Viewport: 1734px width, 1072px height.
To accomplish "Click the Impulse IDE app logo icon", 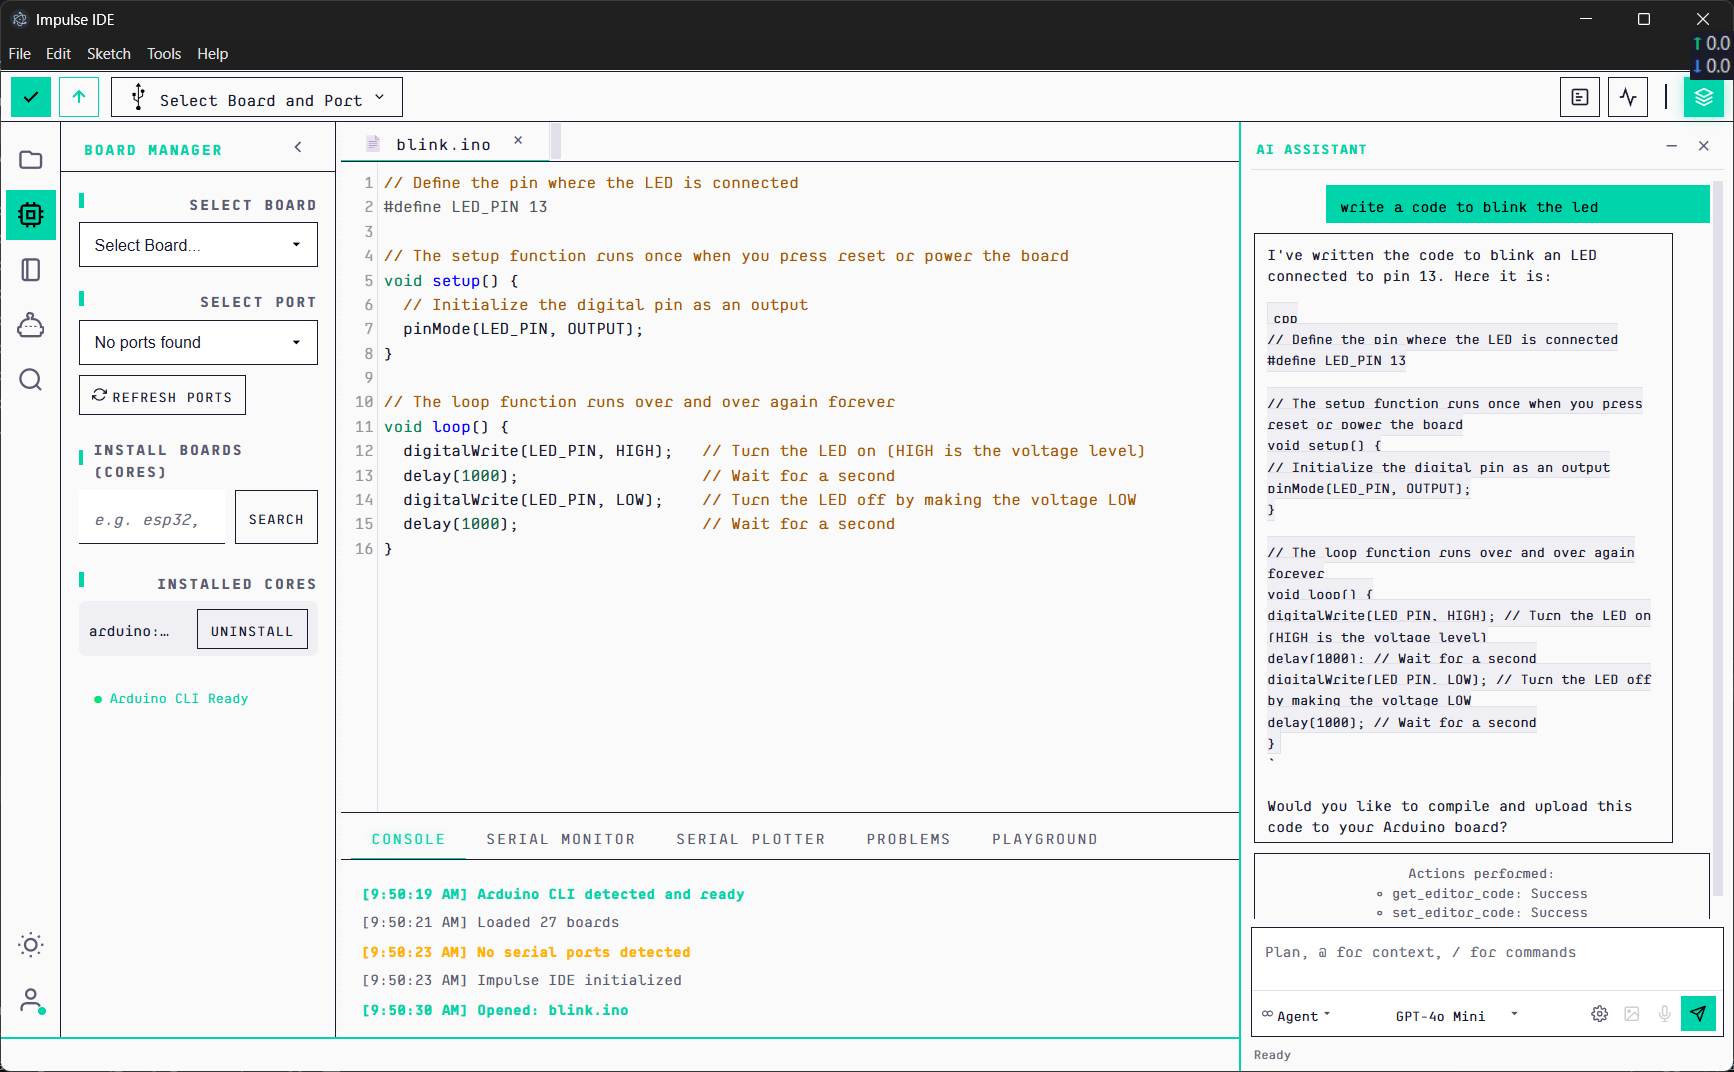I will [x=19, y=19].
